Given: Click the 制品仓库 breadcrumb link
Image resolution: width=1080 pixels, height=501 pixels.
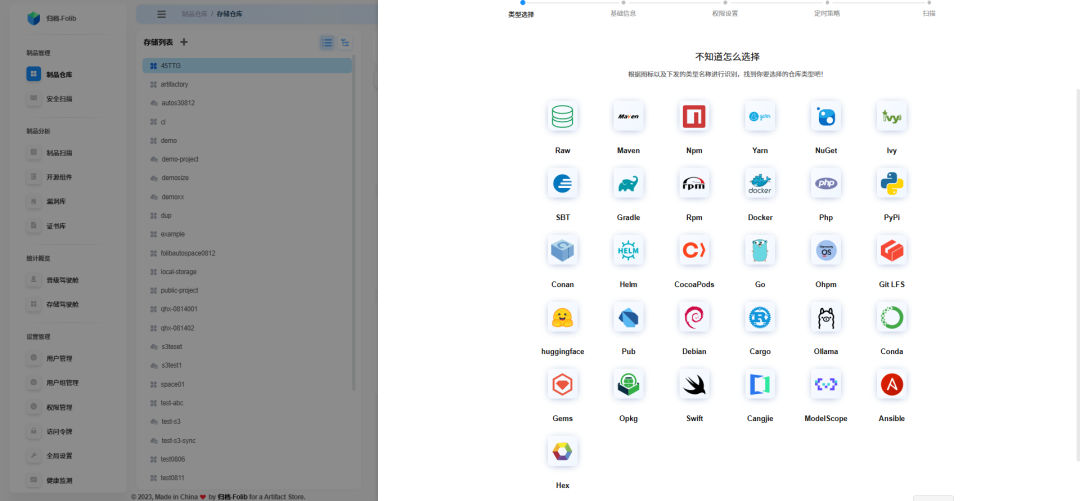Looking at the screenshot, I should [x=194, y=14].
